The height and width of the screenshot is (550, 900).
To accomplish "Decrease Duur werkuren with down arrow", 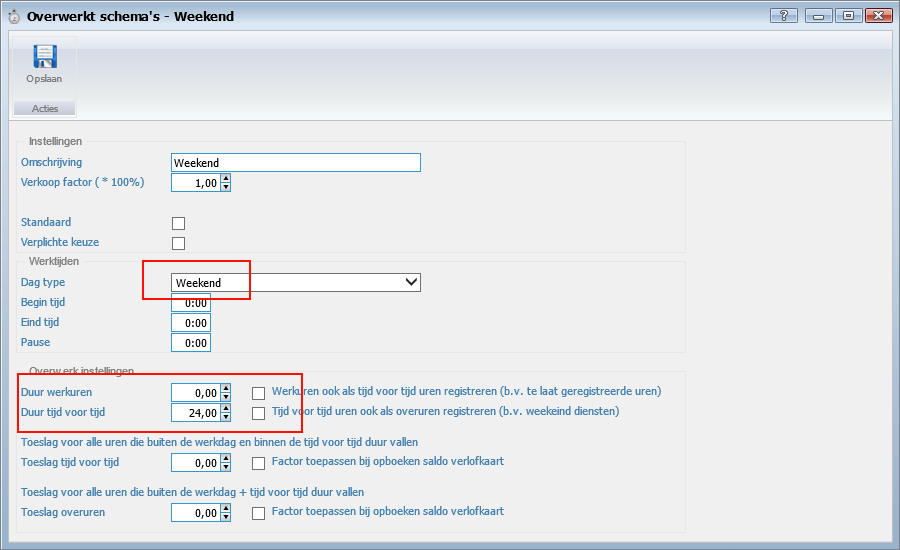I will point(226,397).
